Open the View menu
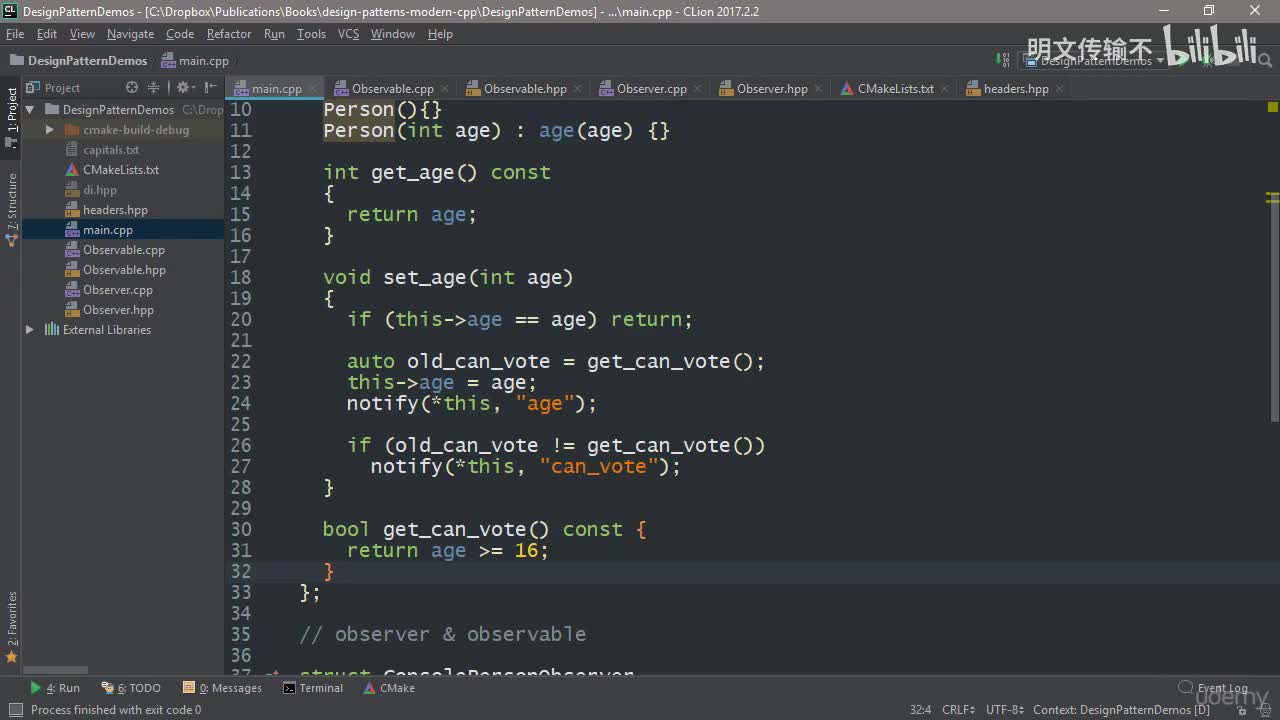The height and width of the screenshot is (720, 1280). coord(82,34)
